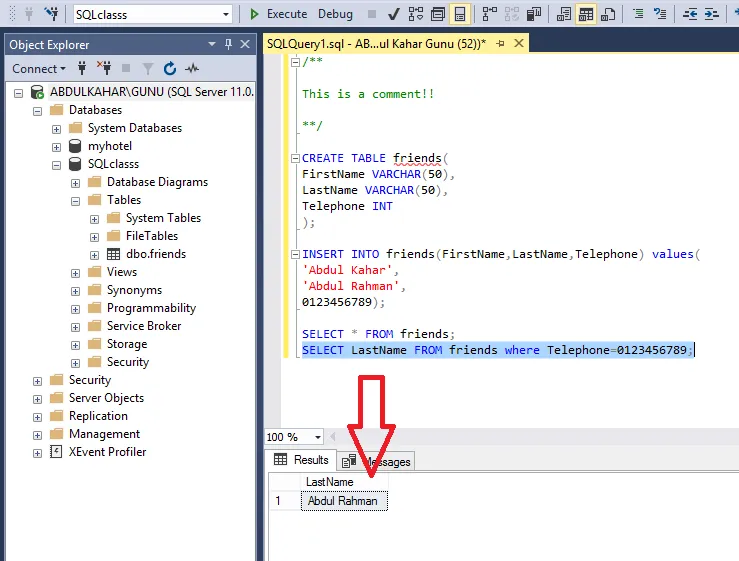The width and height of the screenshot is (739, 561).
Task: Click the Cancel Executing Query stop icon
Action: point(372,14)
